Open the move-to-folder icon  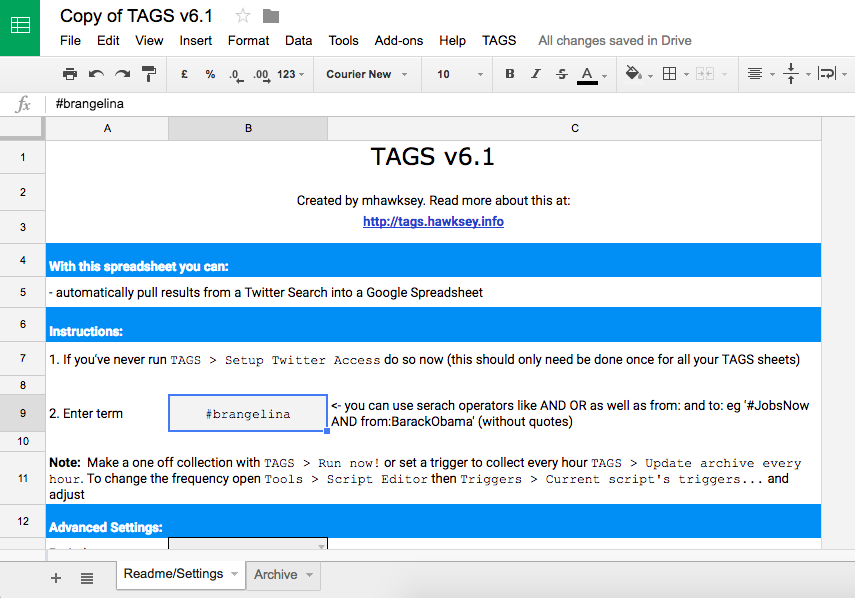click(x=271, y=16)
